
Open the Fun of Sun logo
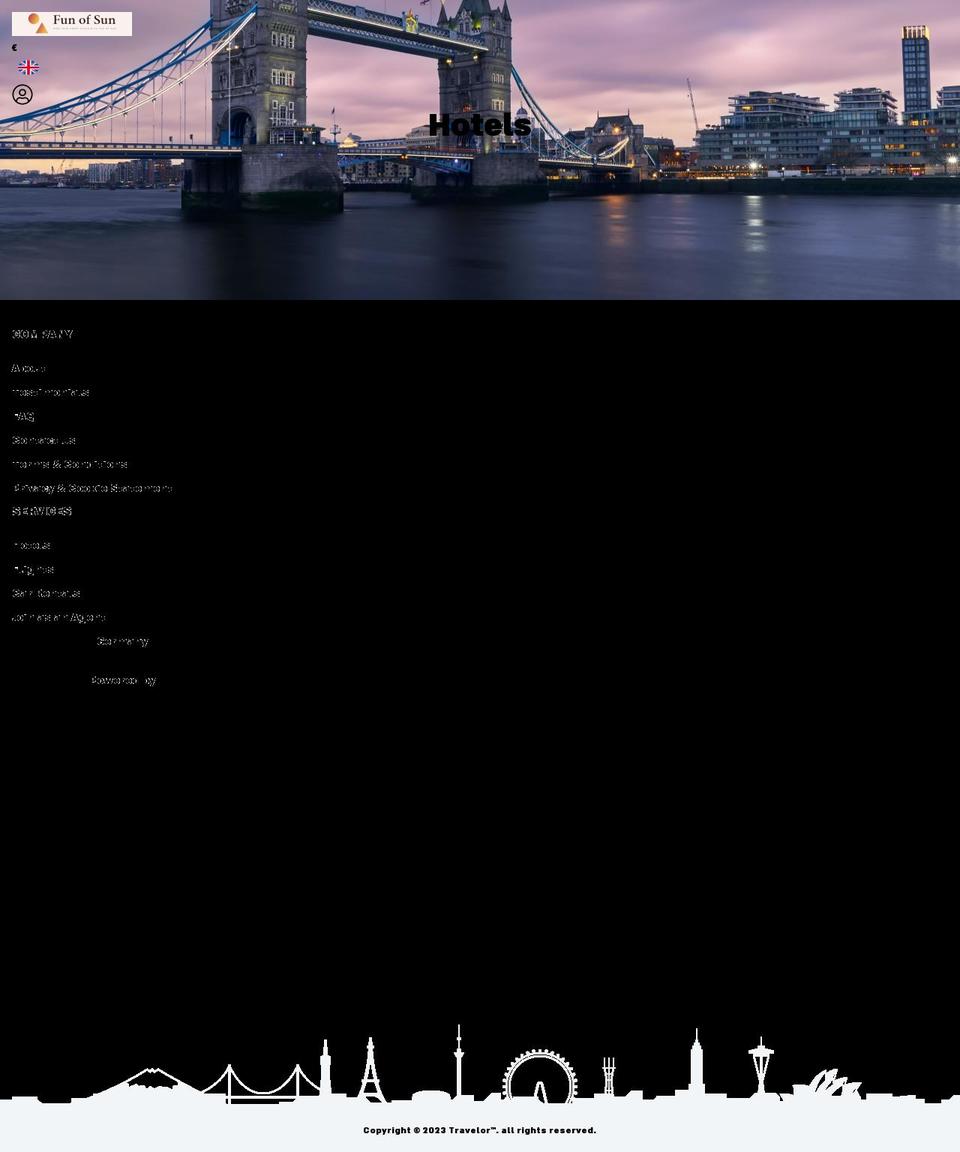coord(72,24)
